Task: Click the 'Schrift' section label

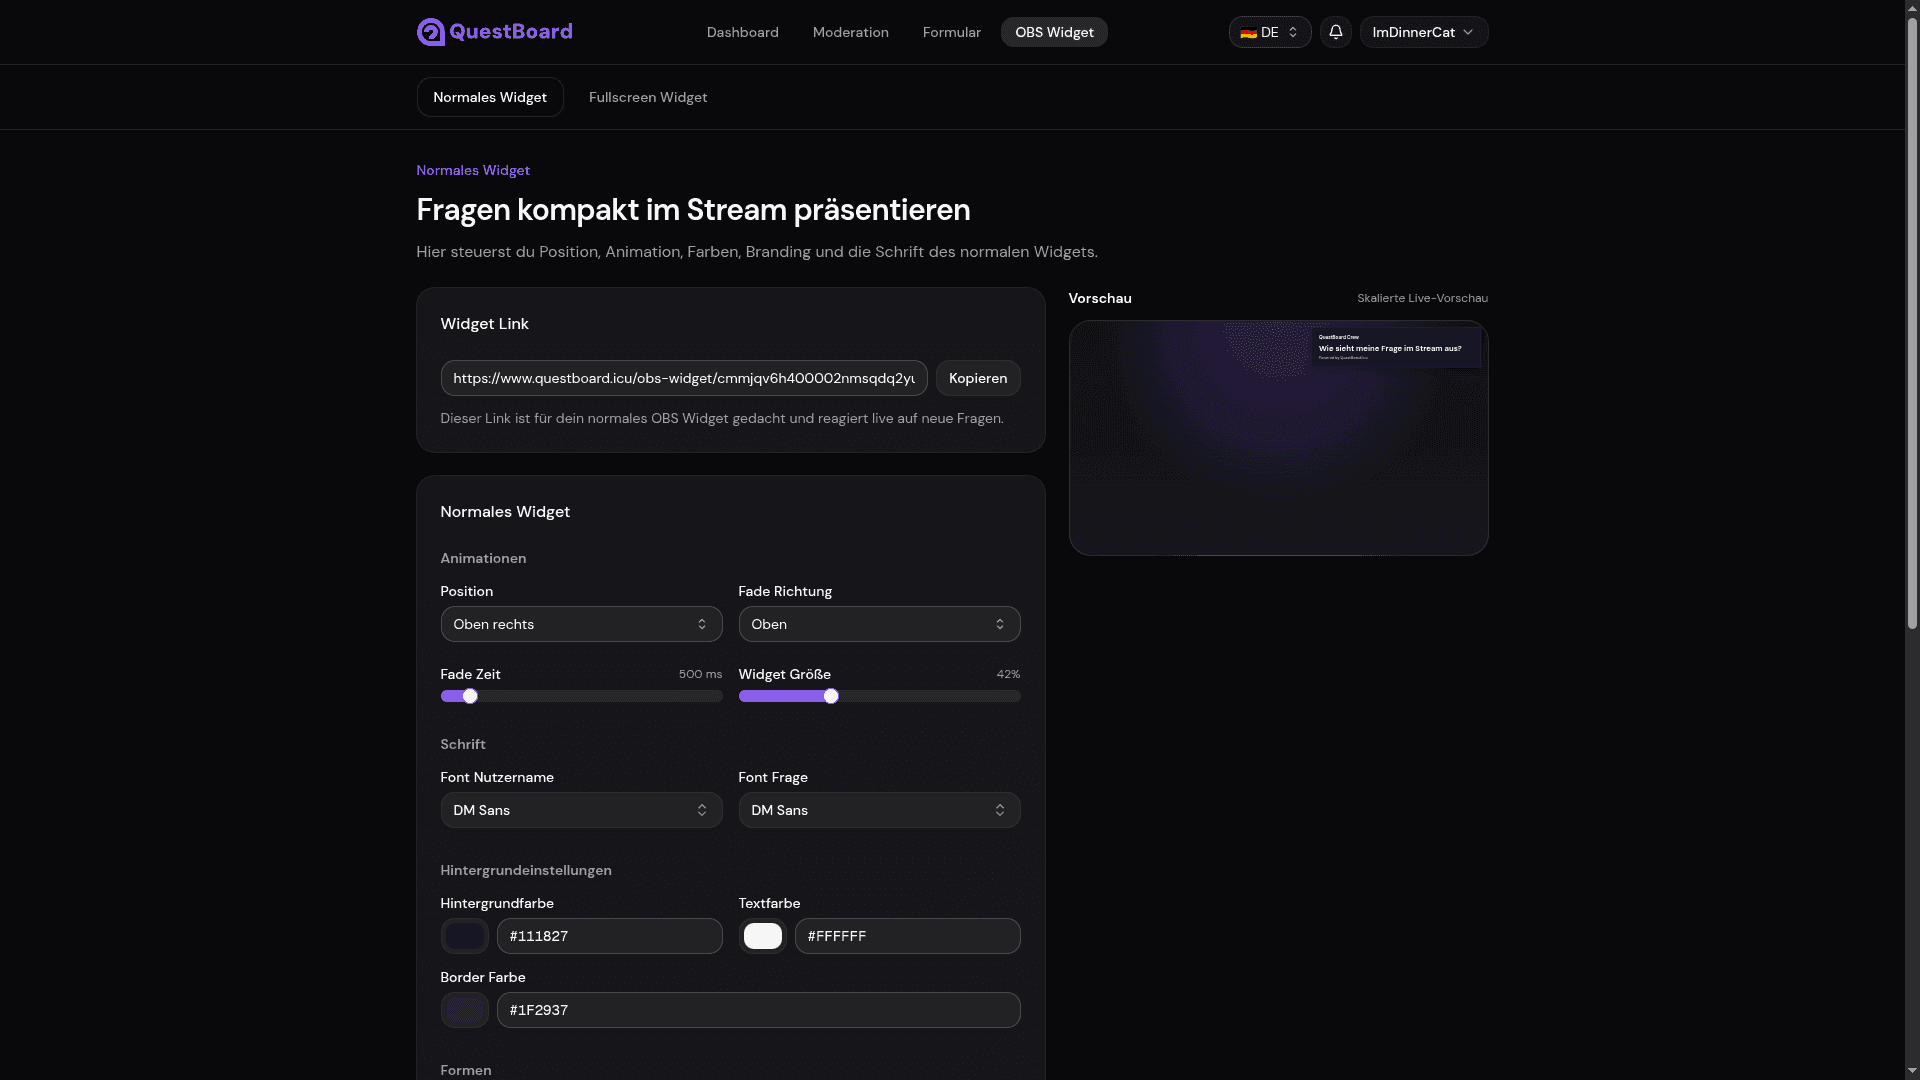Action: pyautogui.click(x=463, y=744)
